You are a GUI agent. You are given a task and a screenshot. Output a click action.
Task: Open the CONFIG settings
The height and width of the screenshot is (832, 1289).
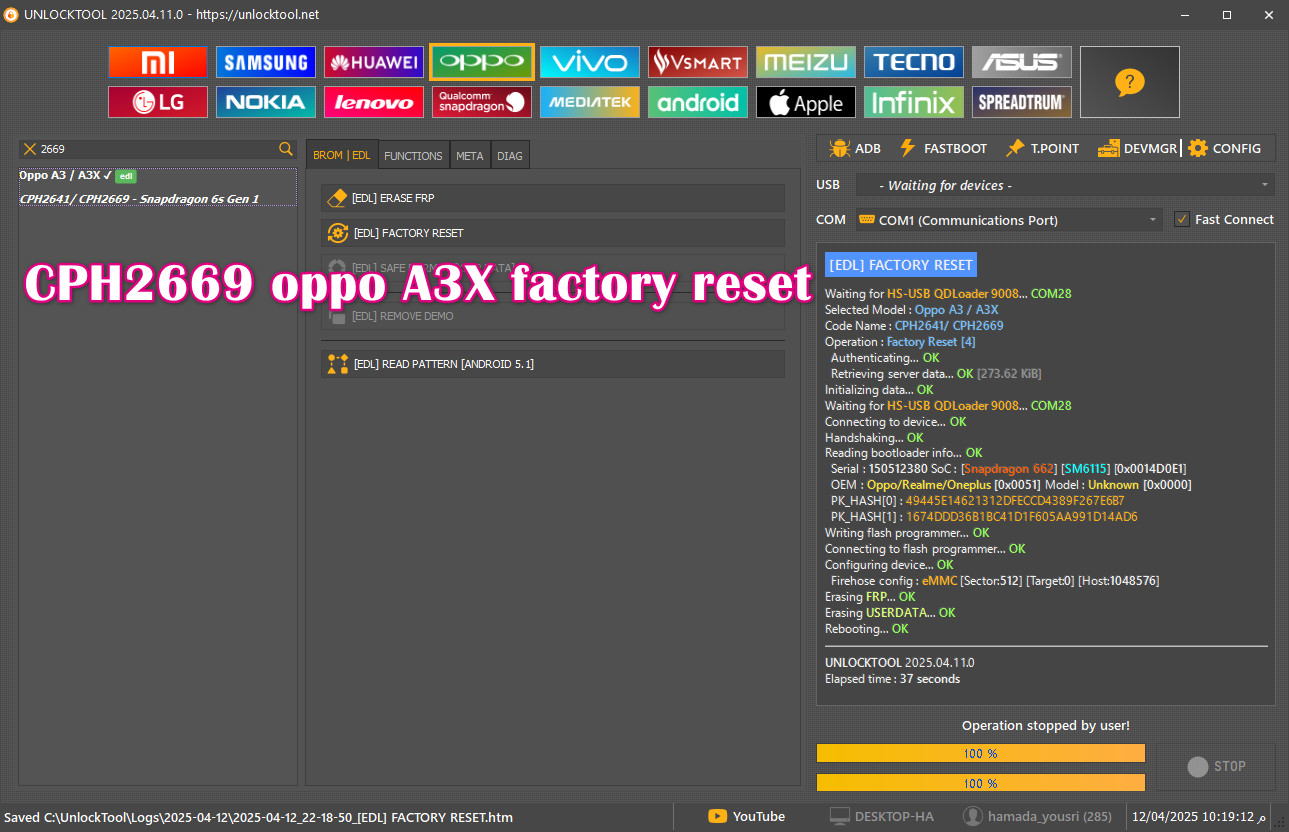[1225, 148]
